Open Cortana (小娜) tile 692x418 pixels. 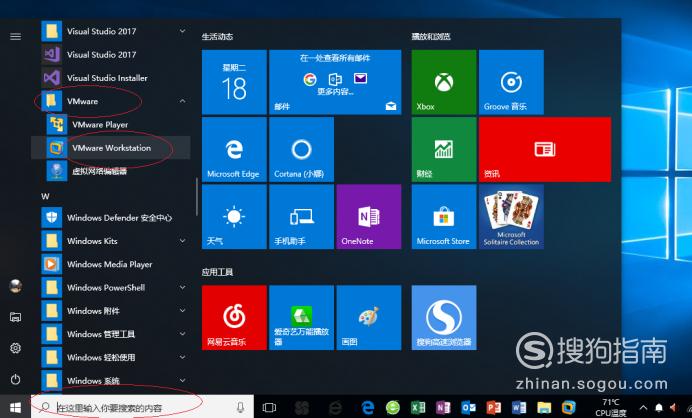301,149
